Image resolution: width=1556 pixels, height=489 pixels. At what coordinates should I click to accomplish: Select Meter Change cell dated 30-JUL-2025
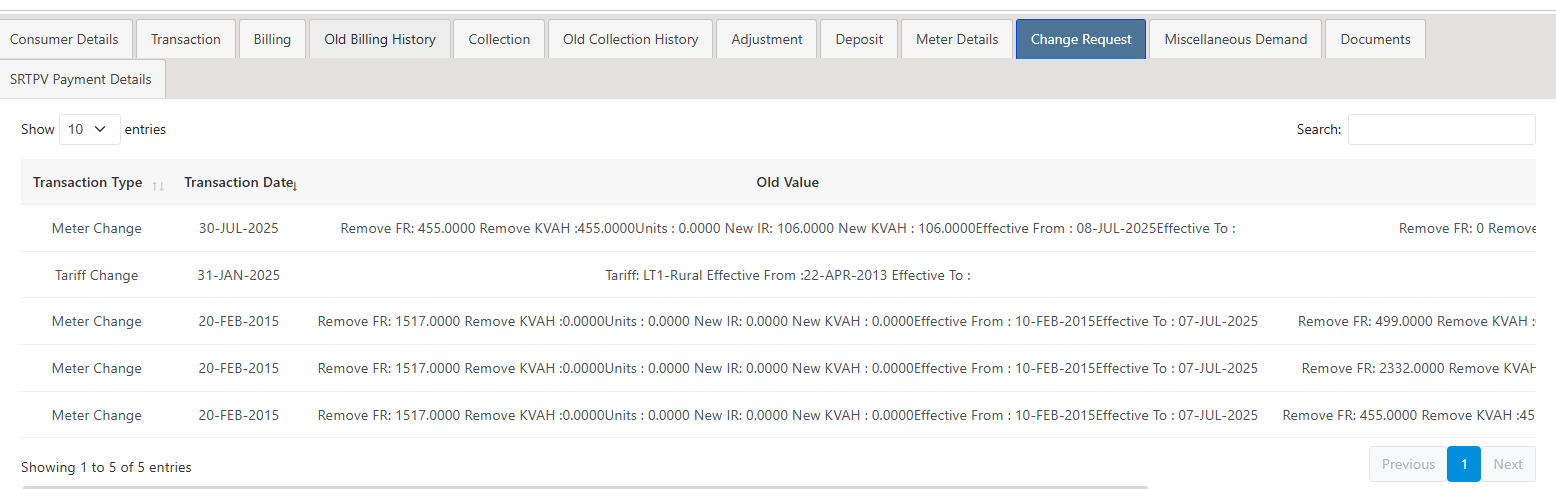(x=97, y=228)
